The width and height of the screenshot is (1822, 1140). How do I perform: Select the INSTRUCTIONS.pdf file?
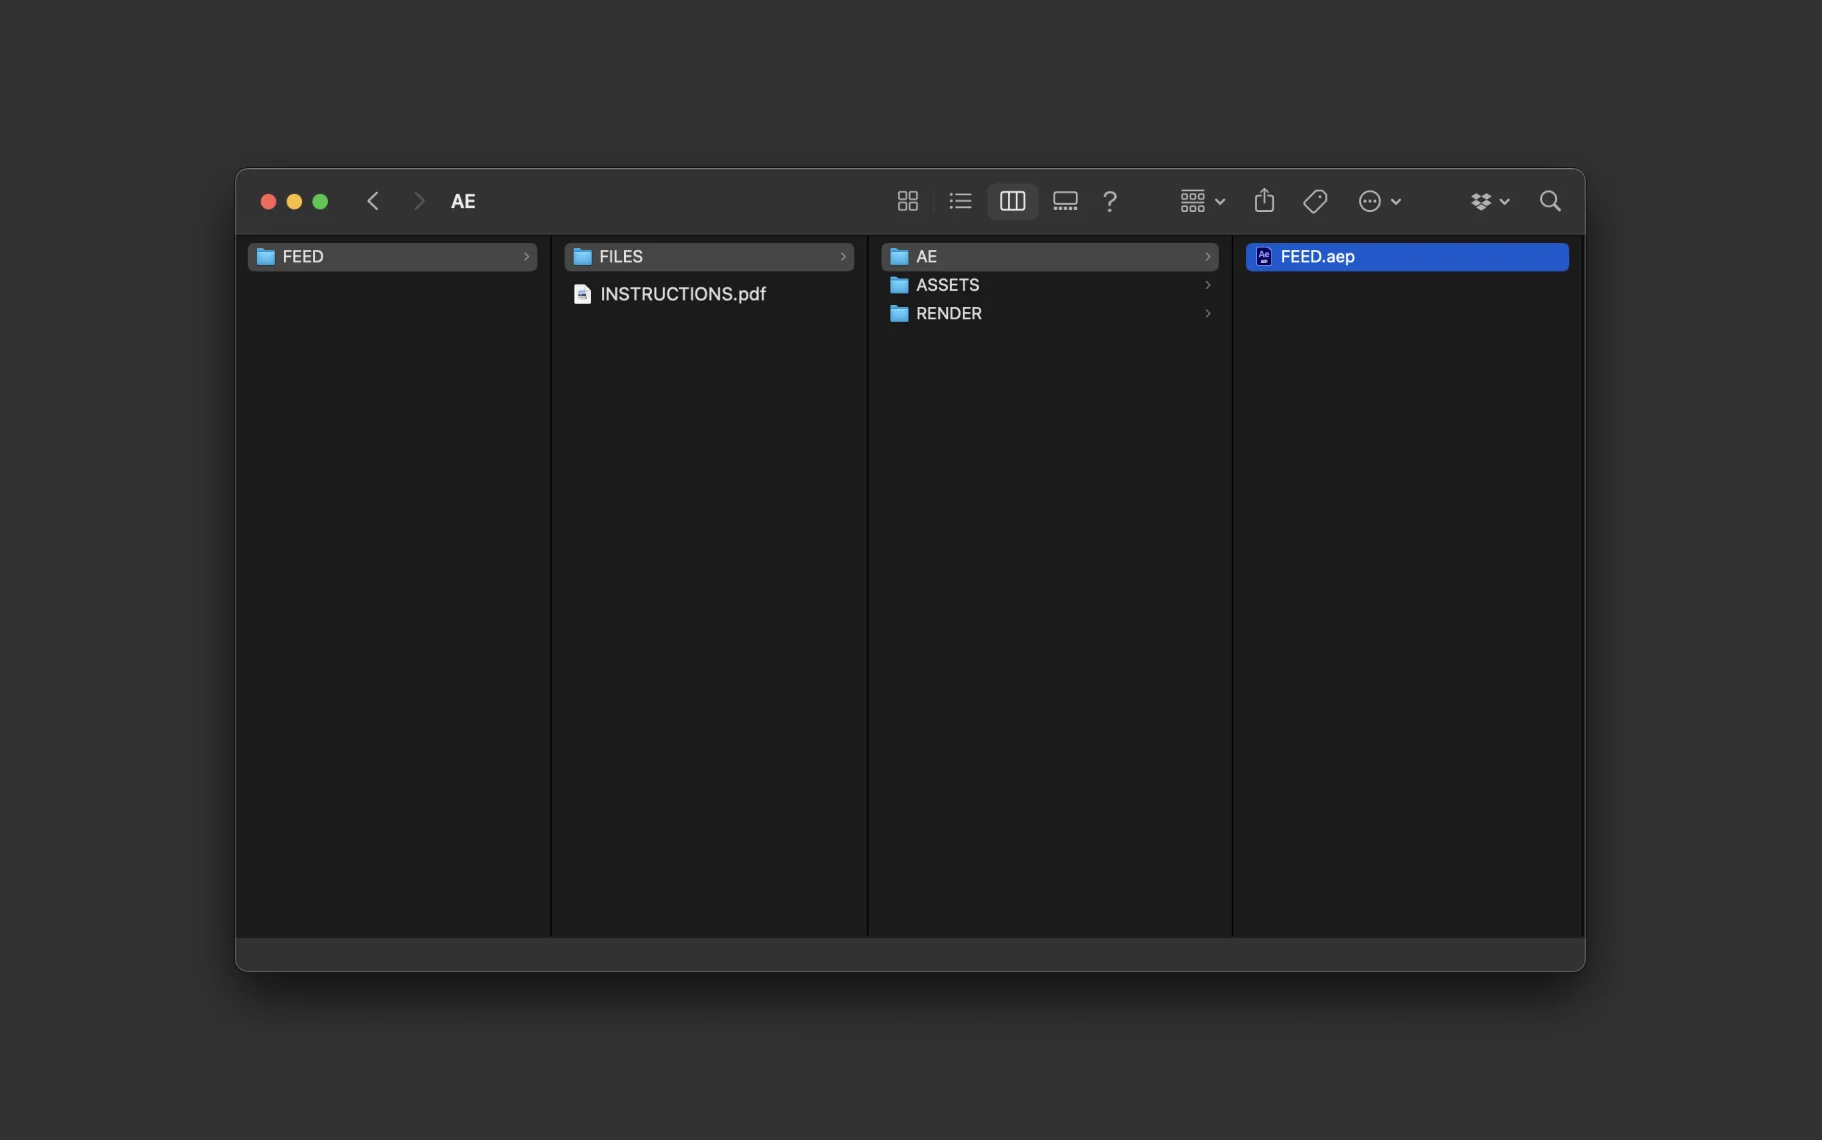[682, 294]
